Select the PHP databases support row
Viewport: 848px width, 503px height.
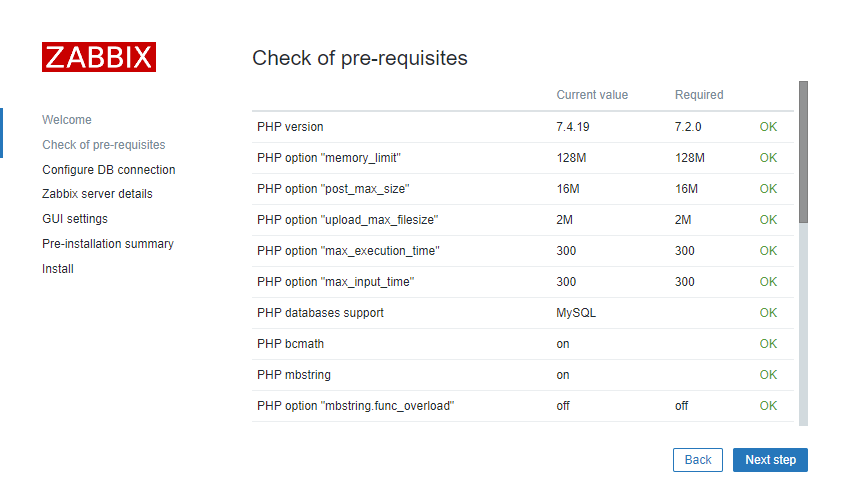[x=523, y=313]
